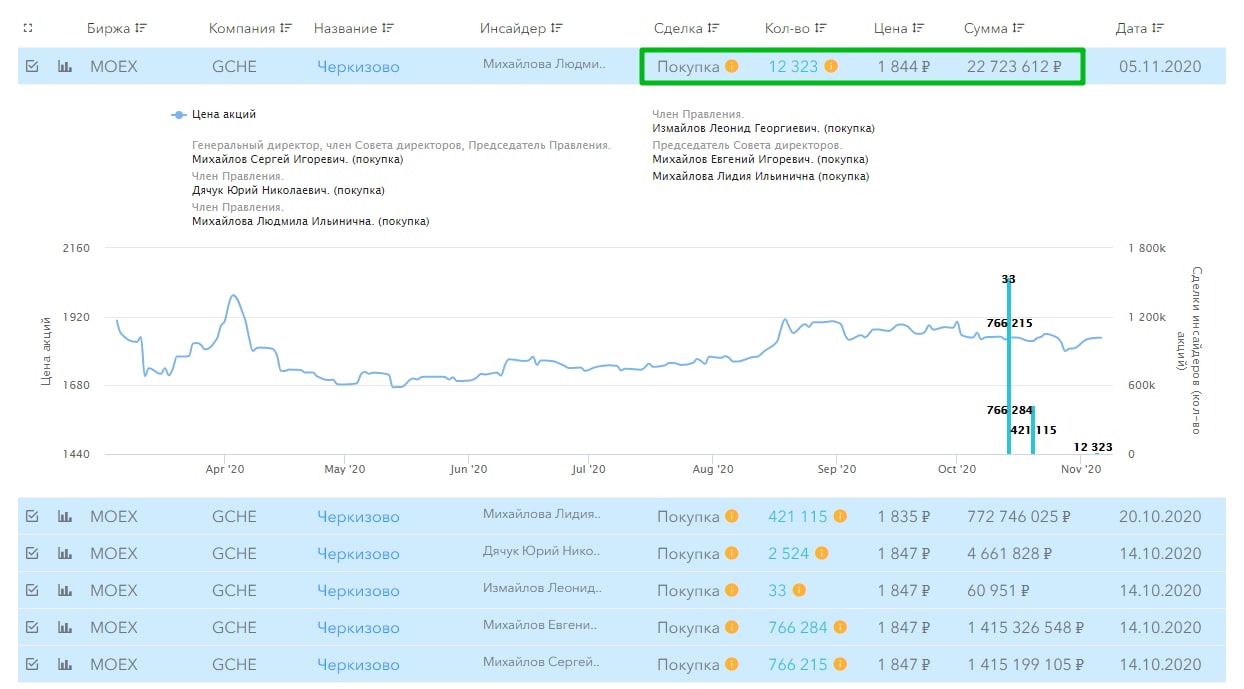Screen dimensions: 1244x689
Task: Toggle the checkbox in the Измайлов Леонид row
Action: coord(32,591)
